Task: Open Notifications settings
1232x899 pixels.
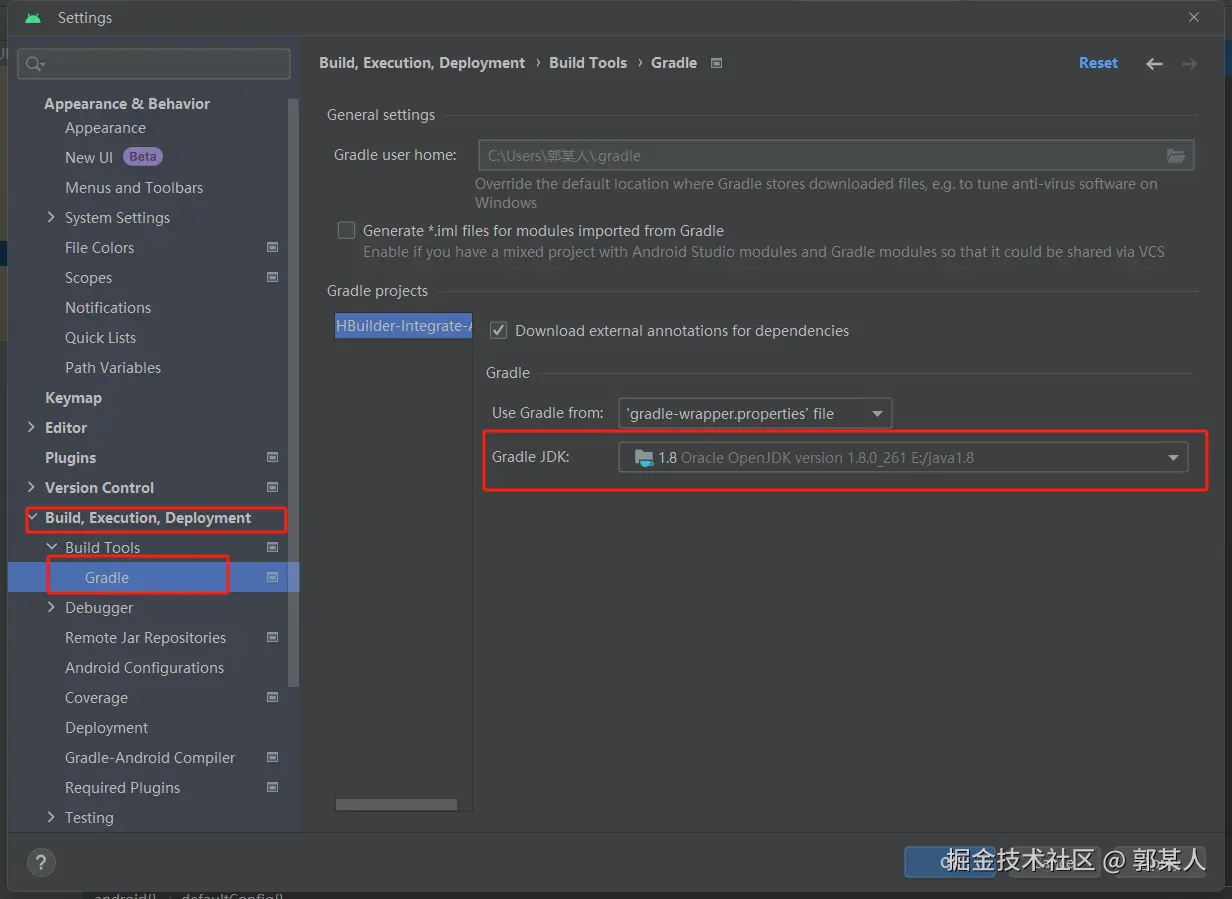Action: [108, 308]
